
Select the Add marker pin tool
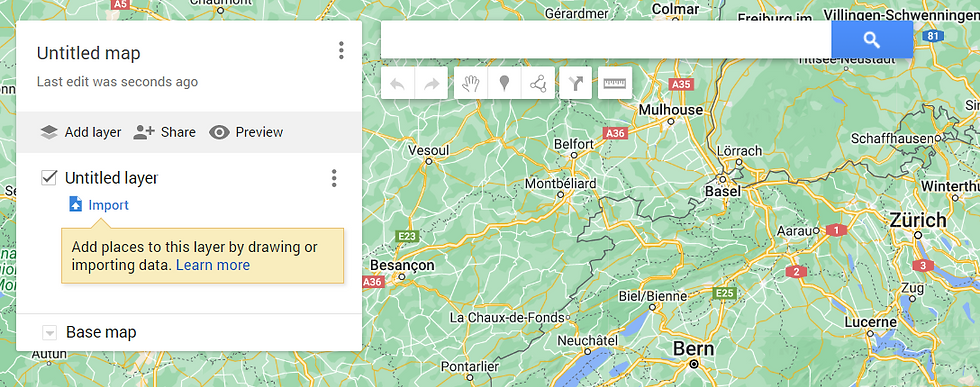click(504, 83)
